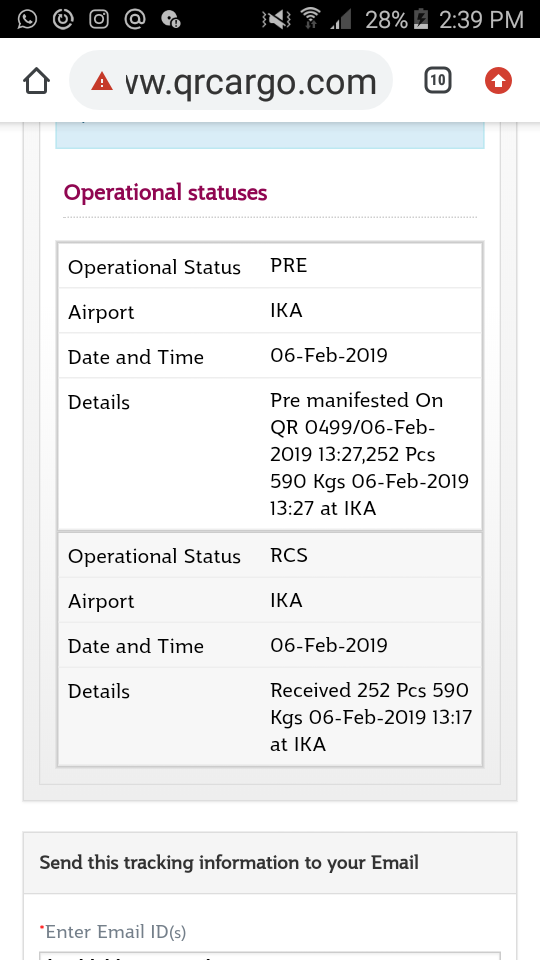
Task: Tap the second status bar circular icon
Action: click(62, 20)
